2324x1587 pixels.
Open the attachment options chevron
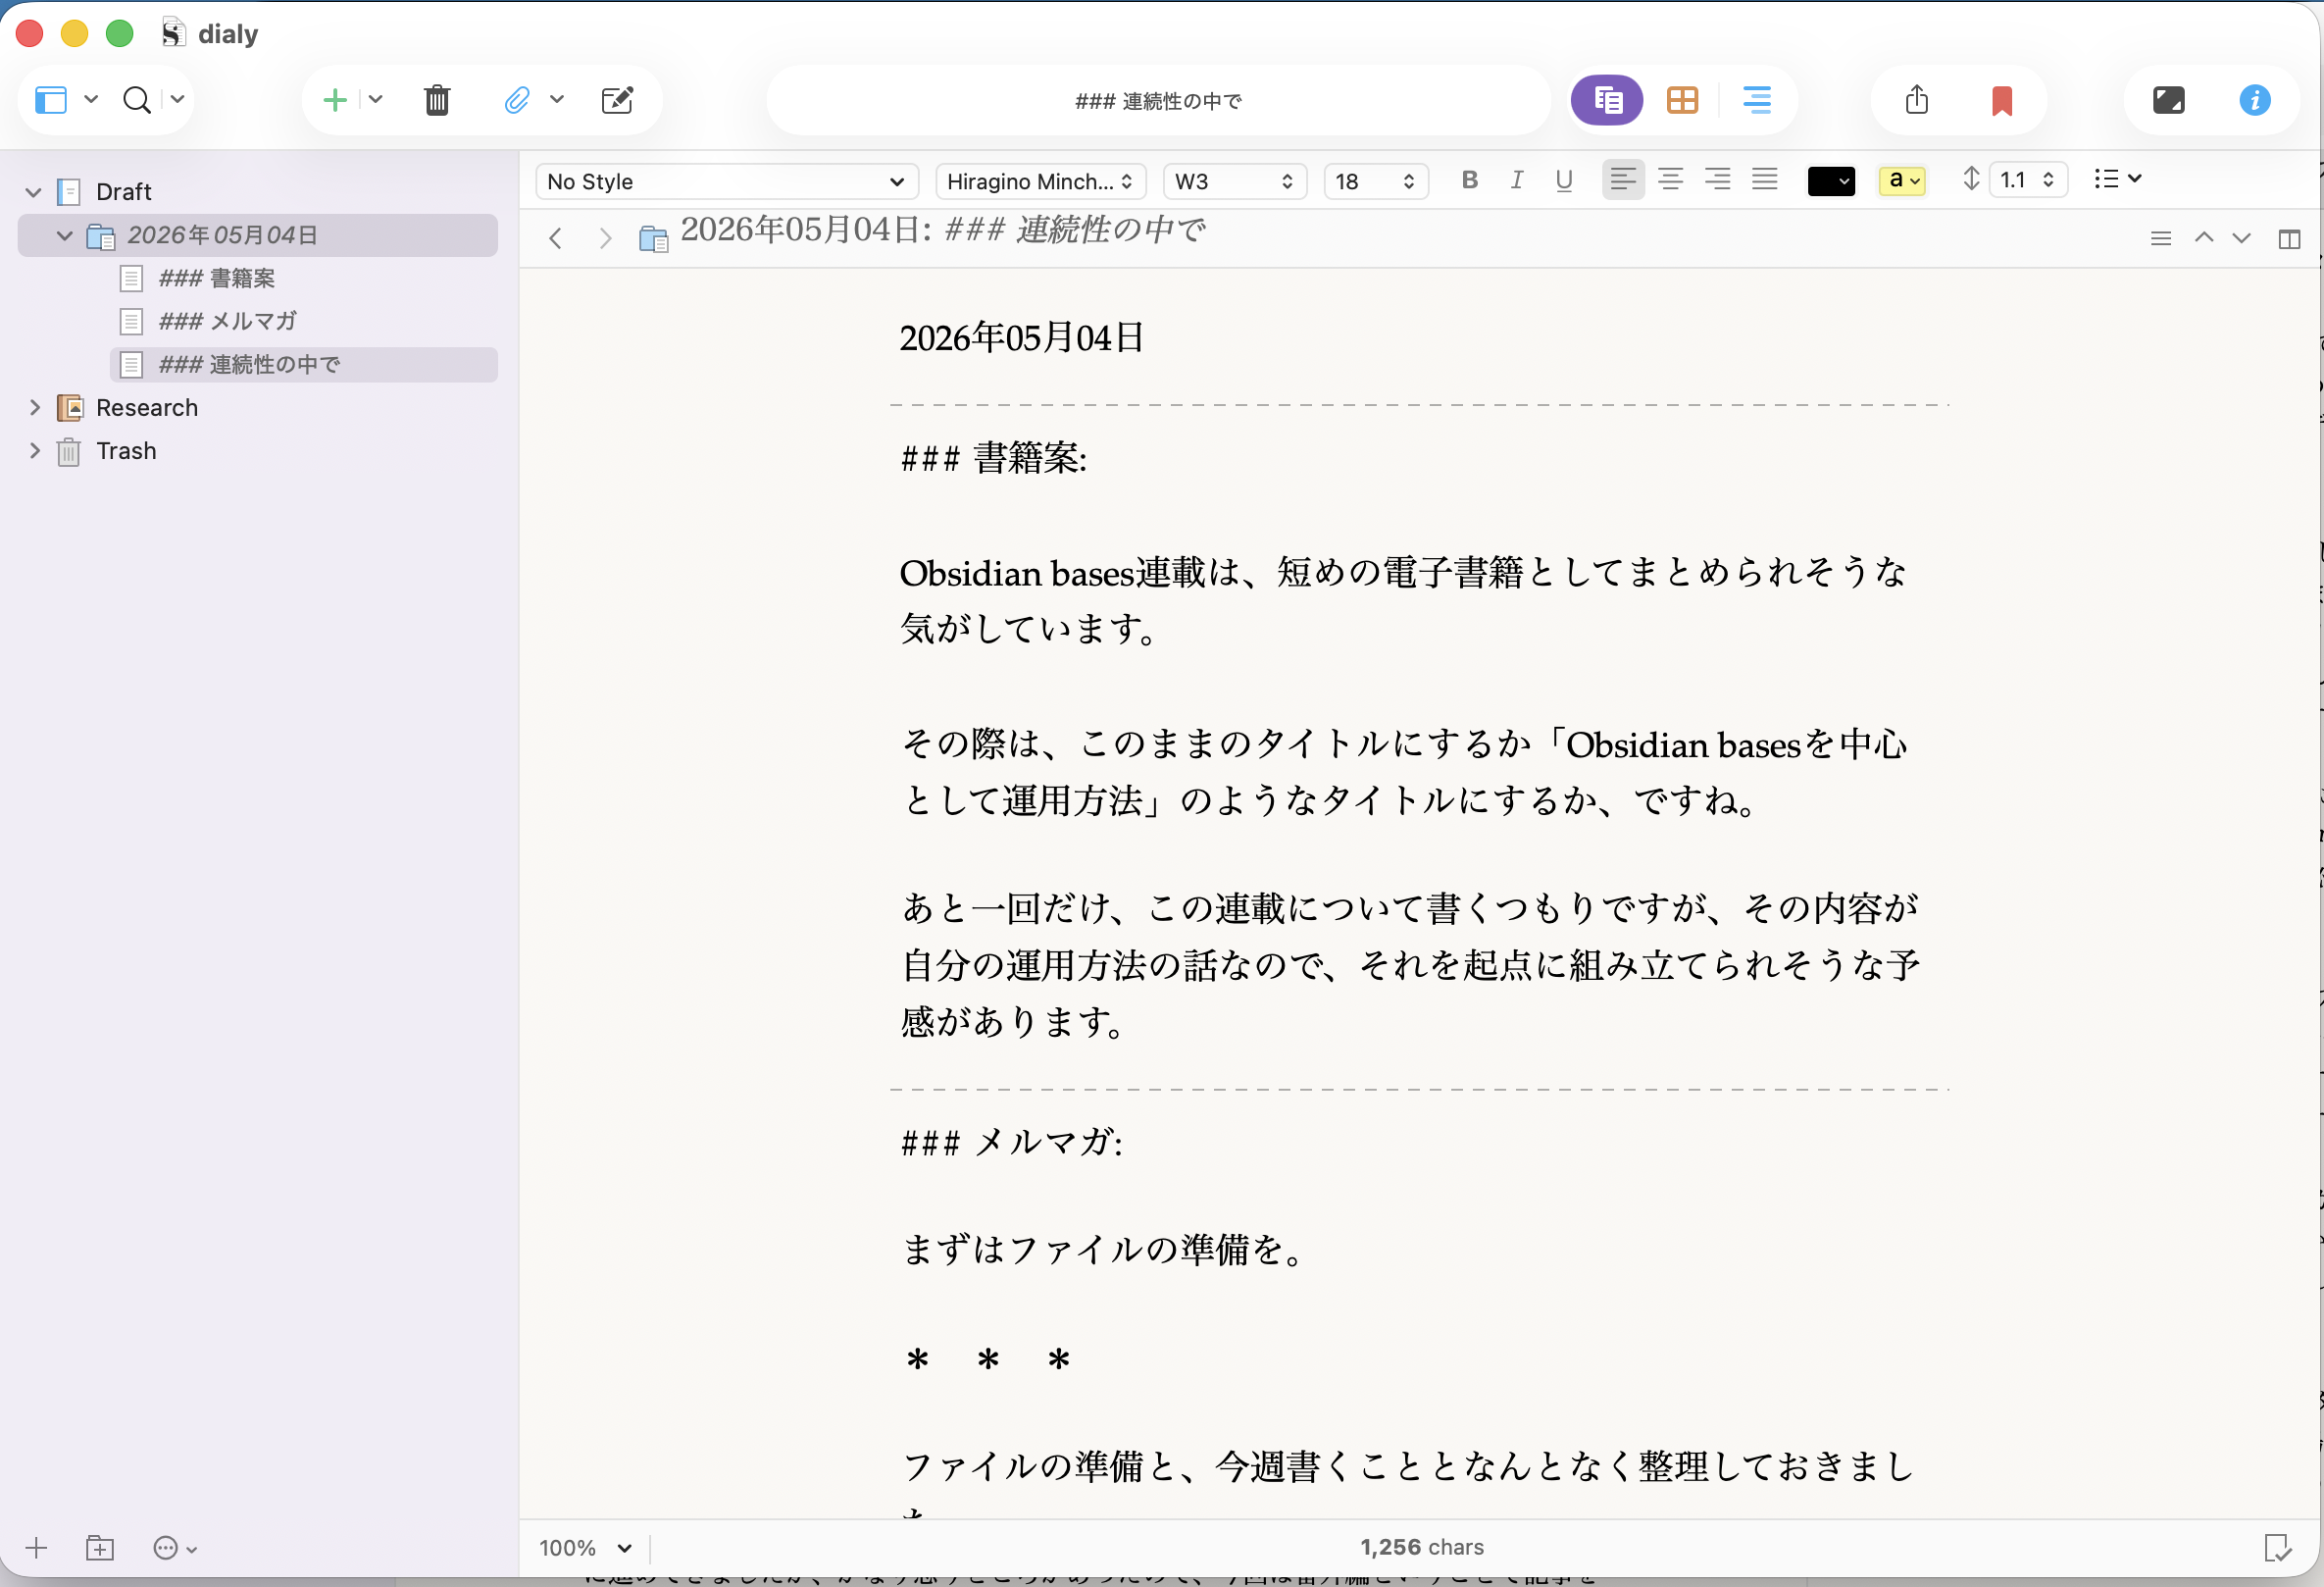click(557, 99)
